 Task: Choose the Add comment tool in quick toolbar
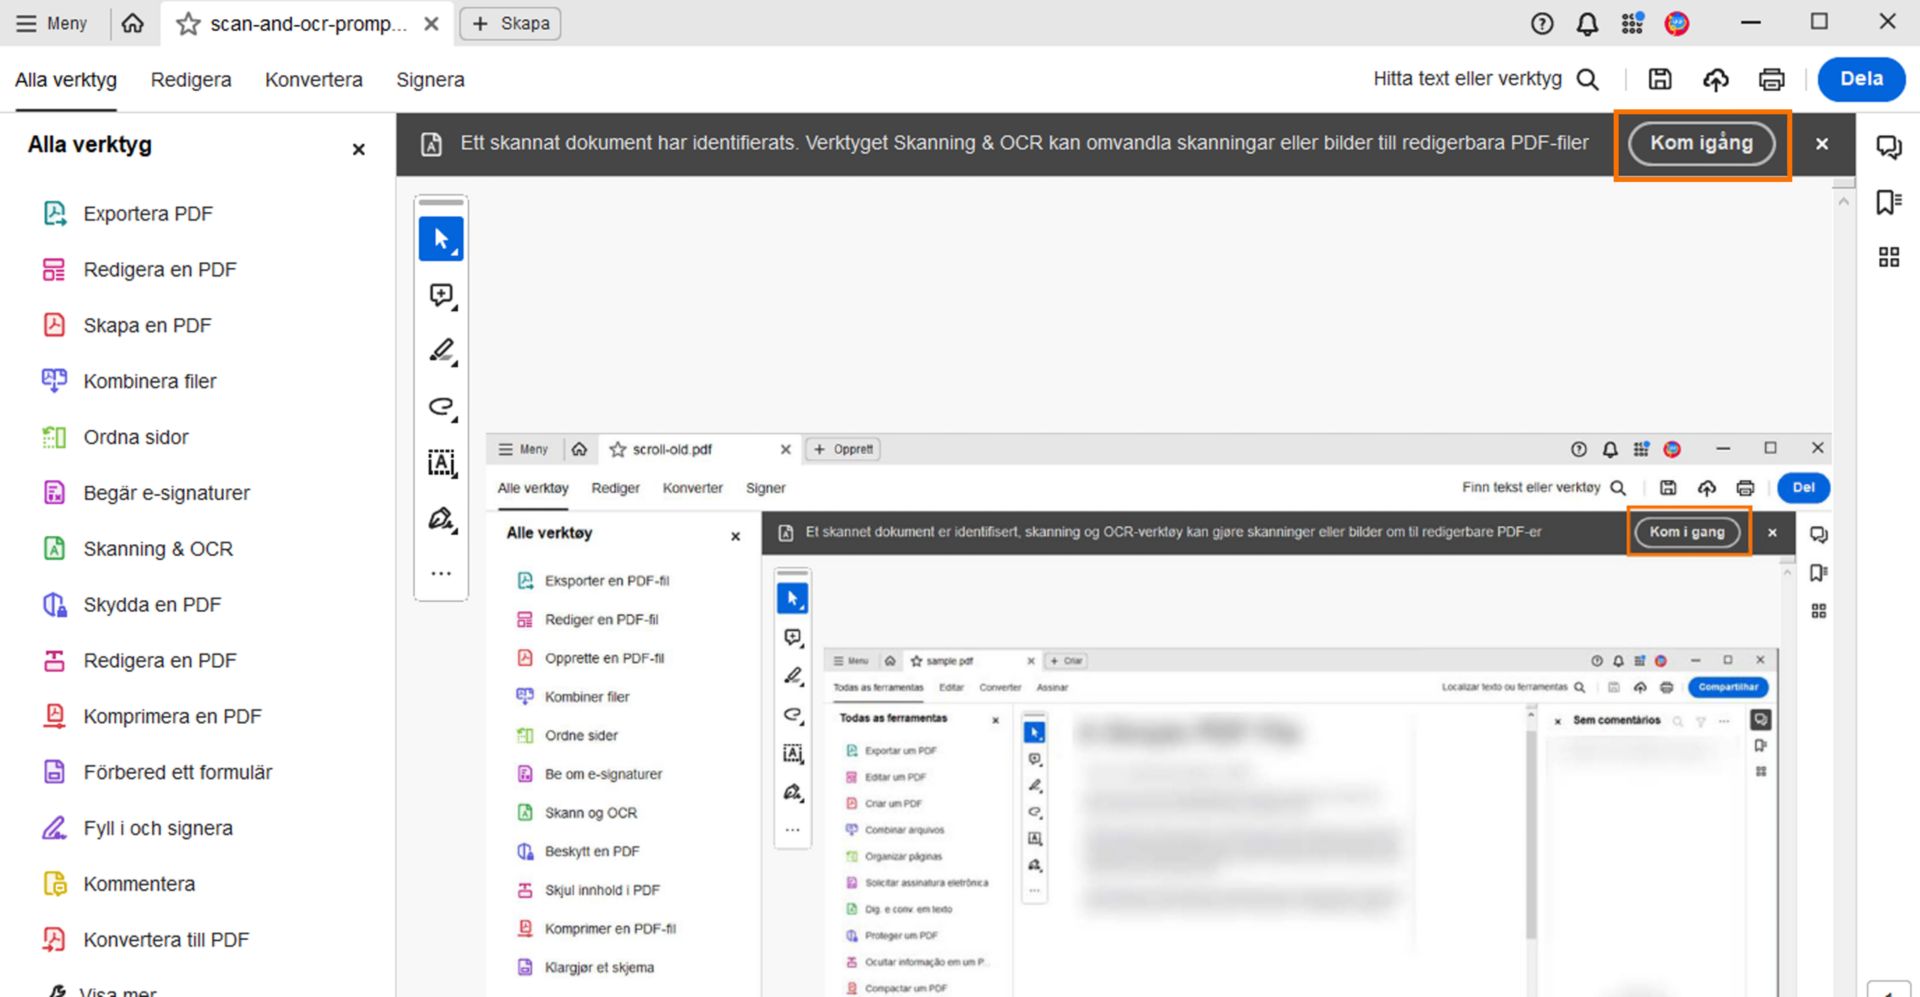tap(441, 295)
